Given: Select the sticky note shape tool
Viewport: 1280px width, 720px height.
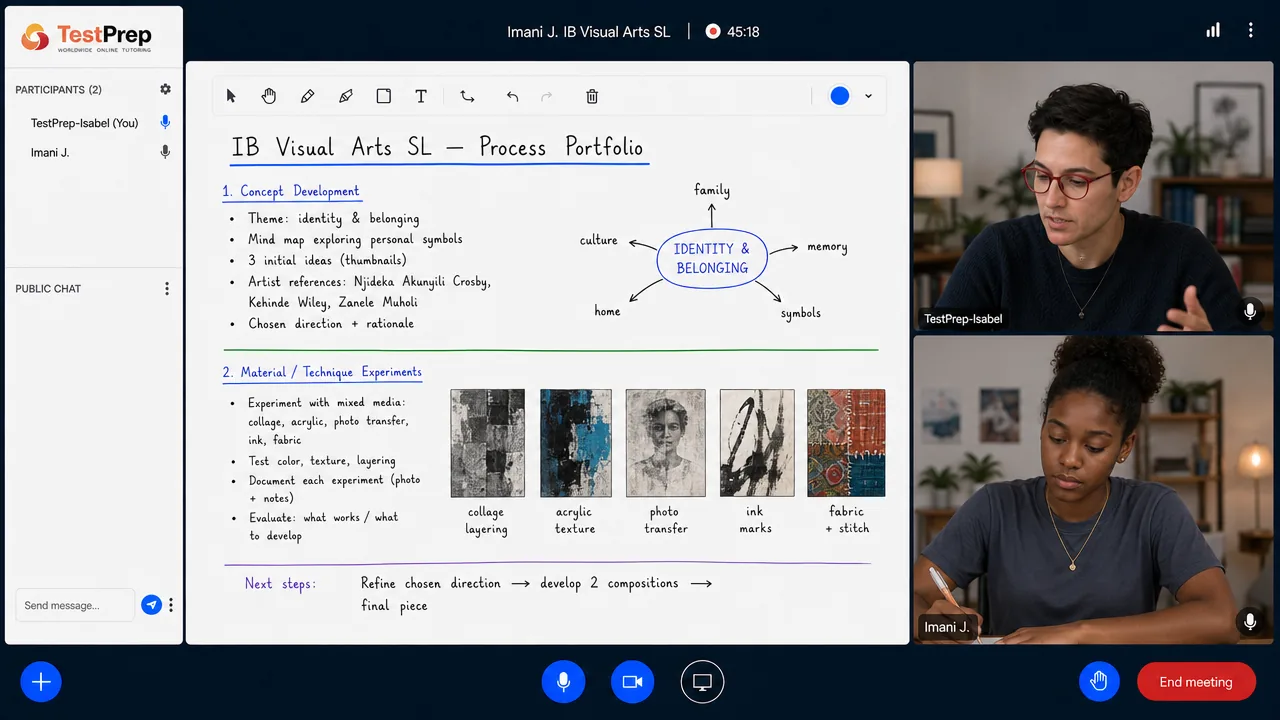Looking at the screenshot, I should coord(383,96).
